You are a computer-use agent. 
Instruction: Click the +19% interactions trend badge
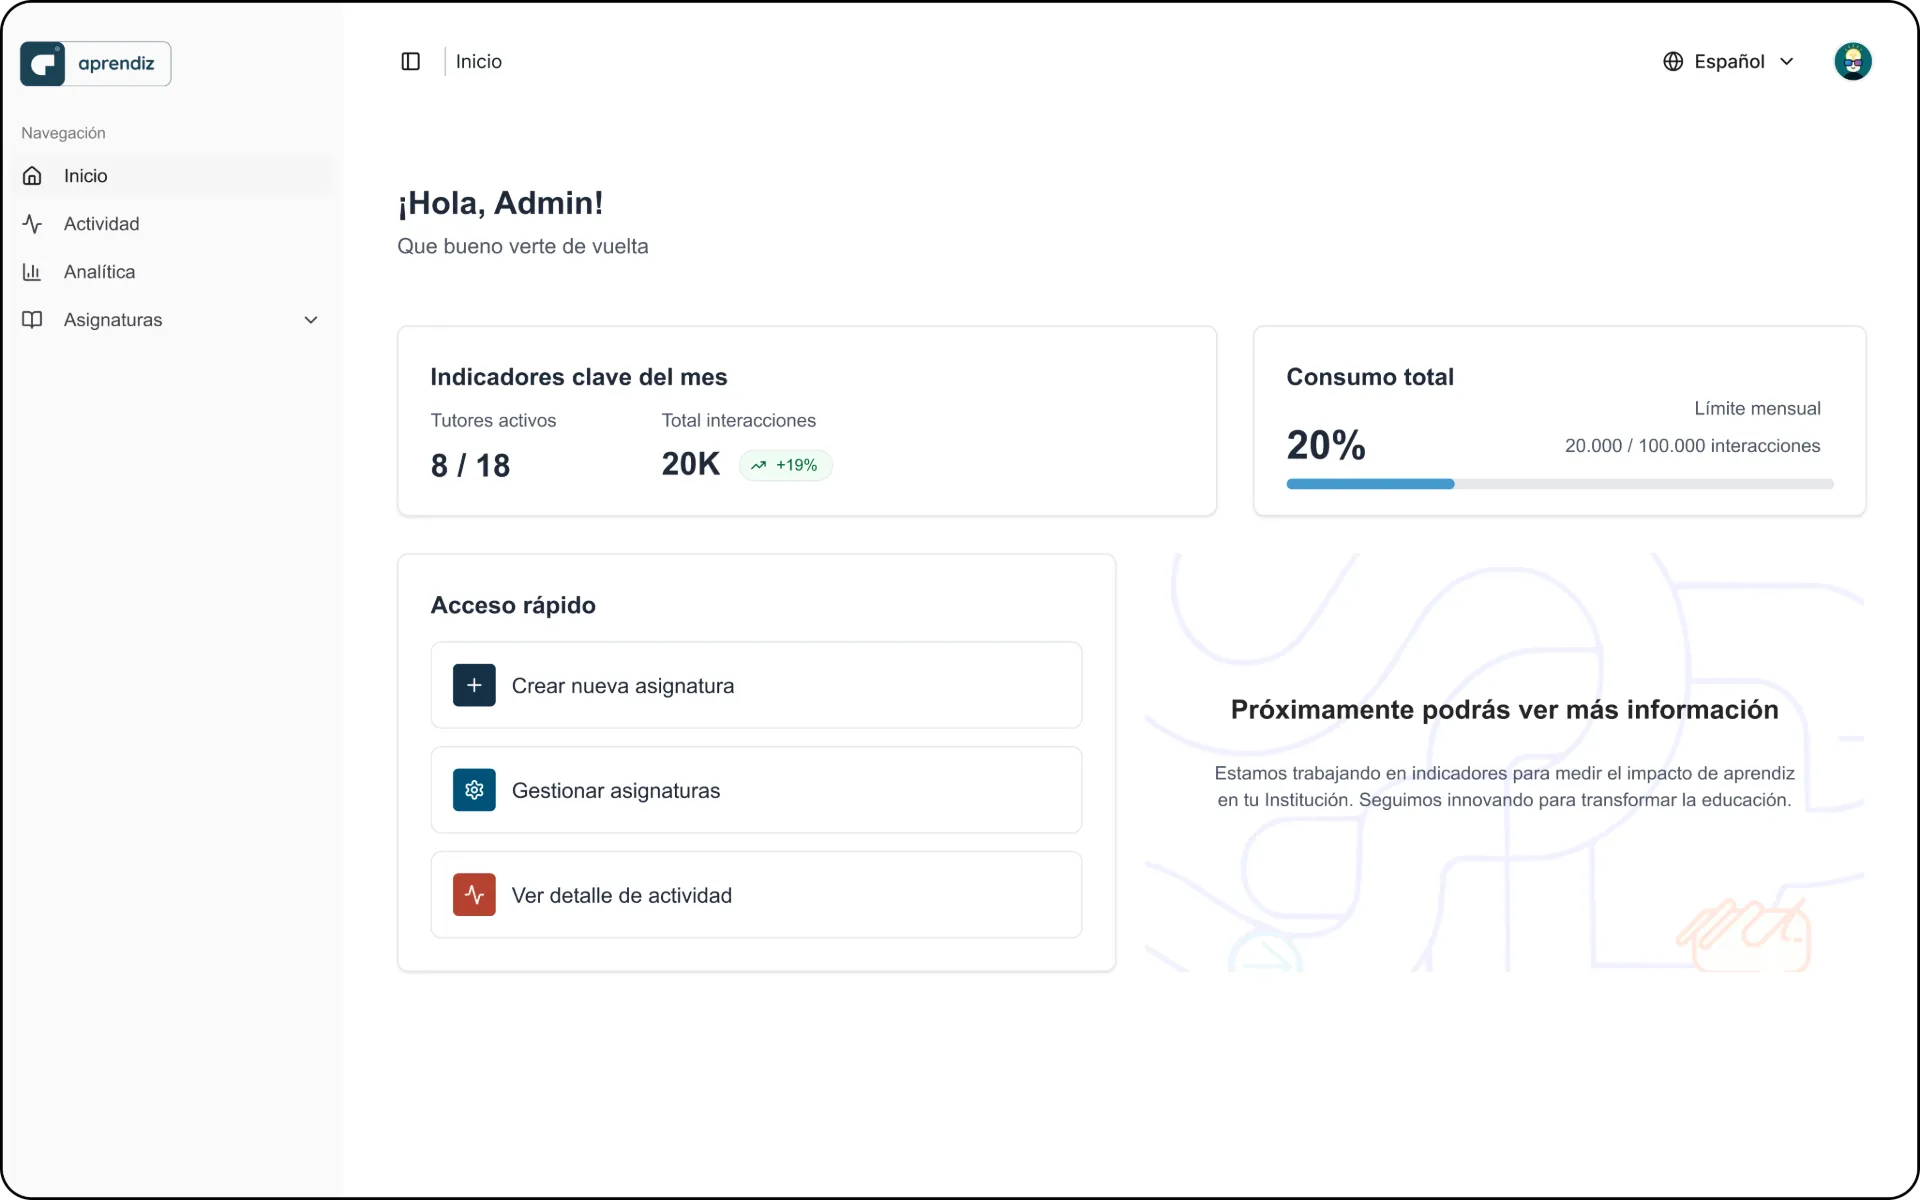tap(785, 465)
